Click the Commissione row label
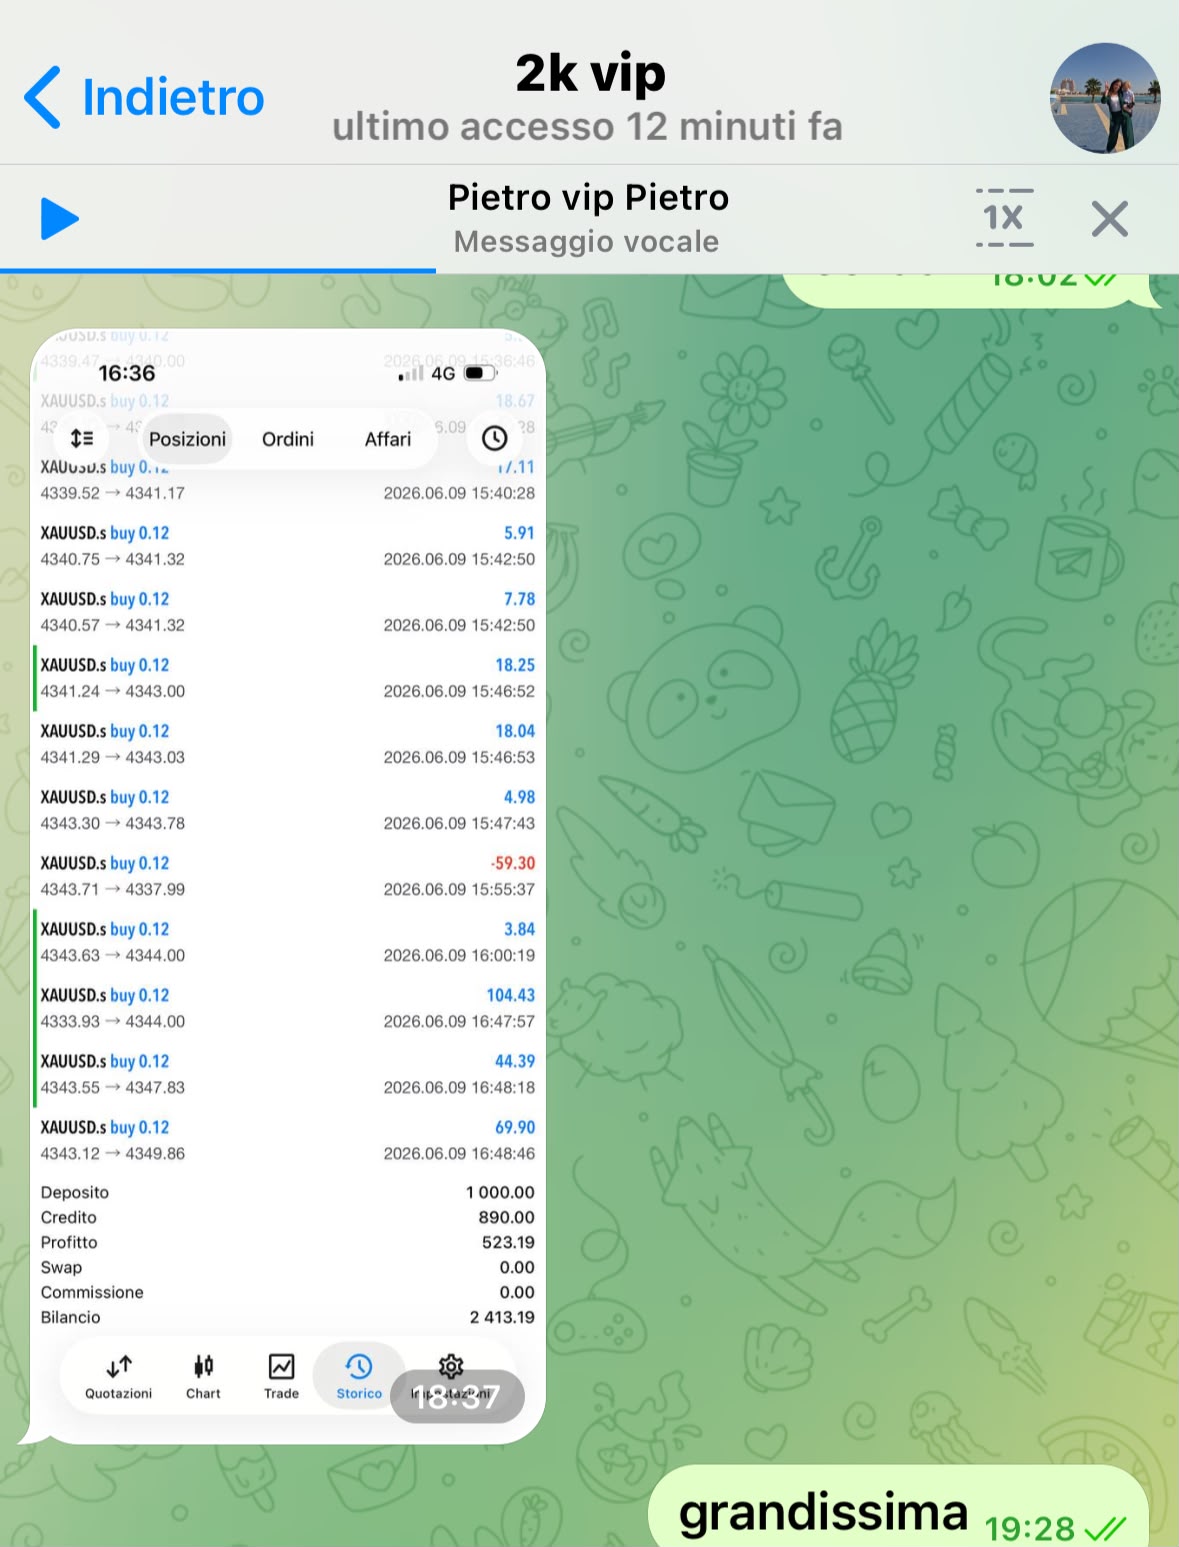This screenshot has width=1179, height=1547. pyautogui.click(x=92, y=1292)
